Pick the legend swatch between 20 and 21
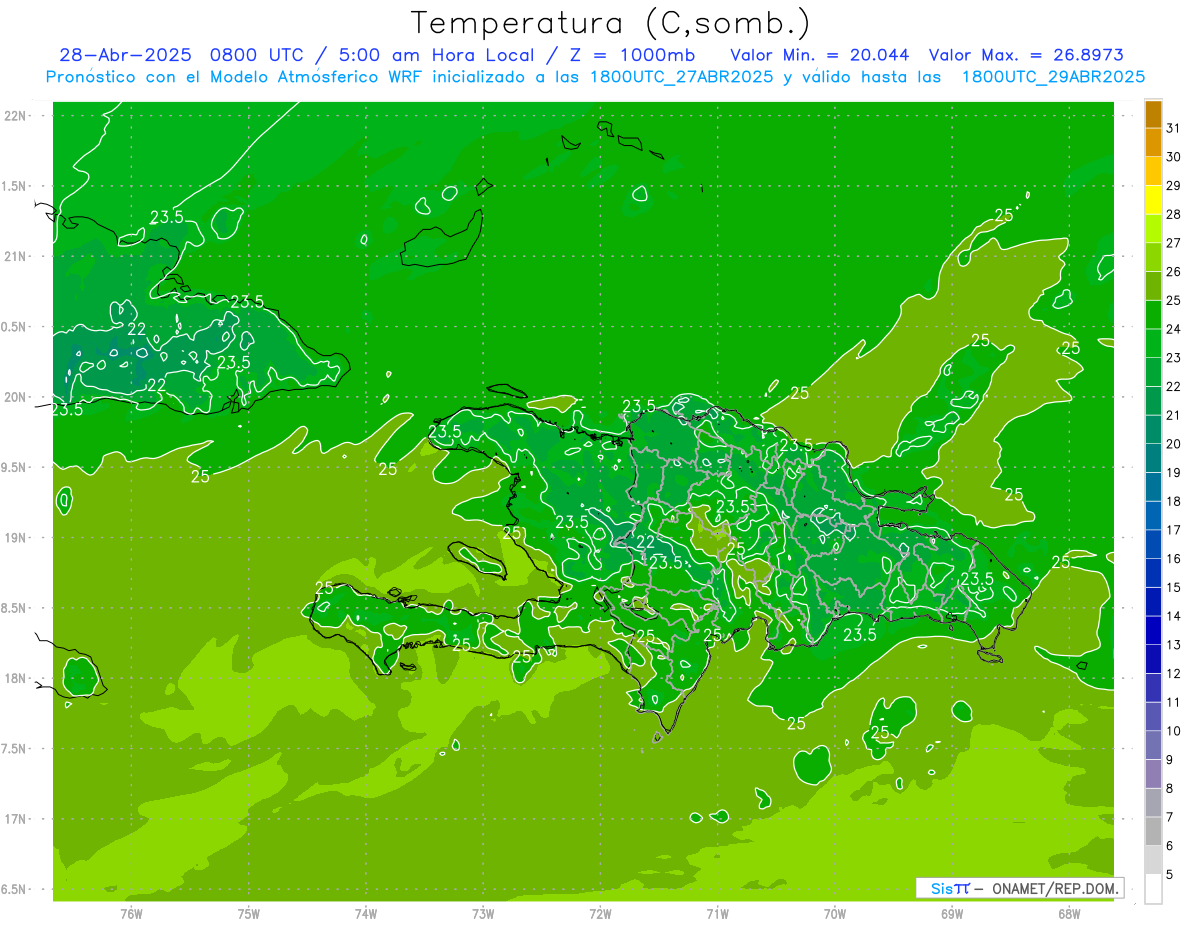Viewport: 1200px width, 927px height. click(x=1153, y=430)
